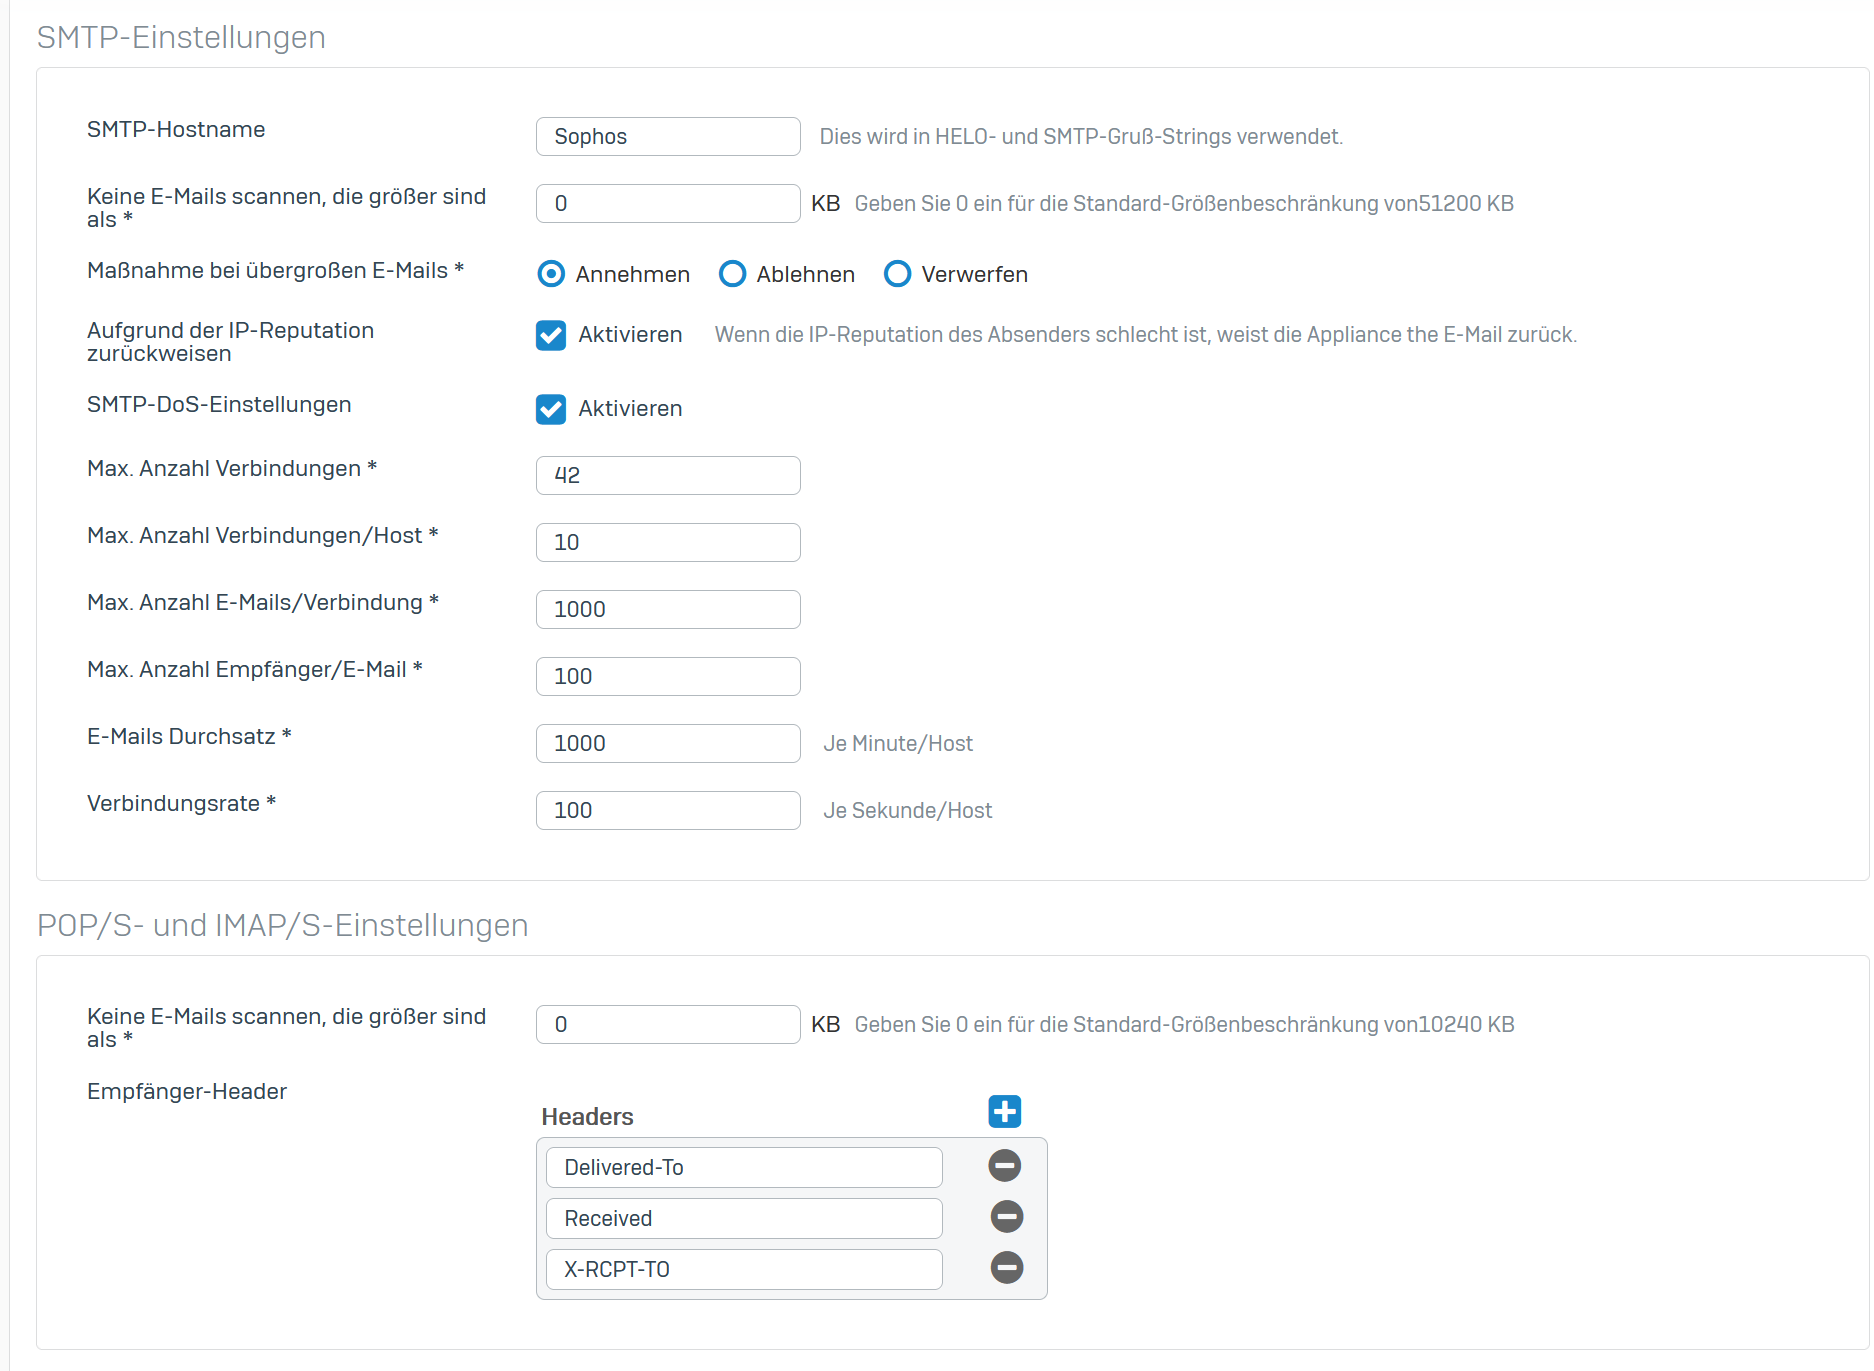Edit the E-Mails Durchsatz field
The image size is (1874, 1371).
(668, 744)
